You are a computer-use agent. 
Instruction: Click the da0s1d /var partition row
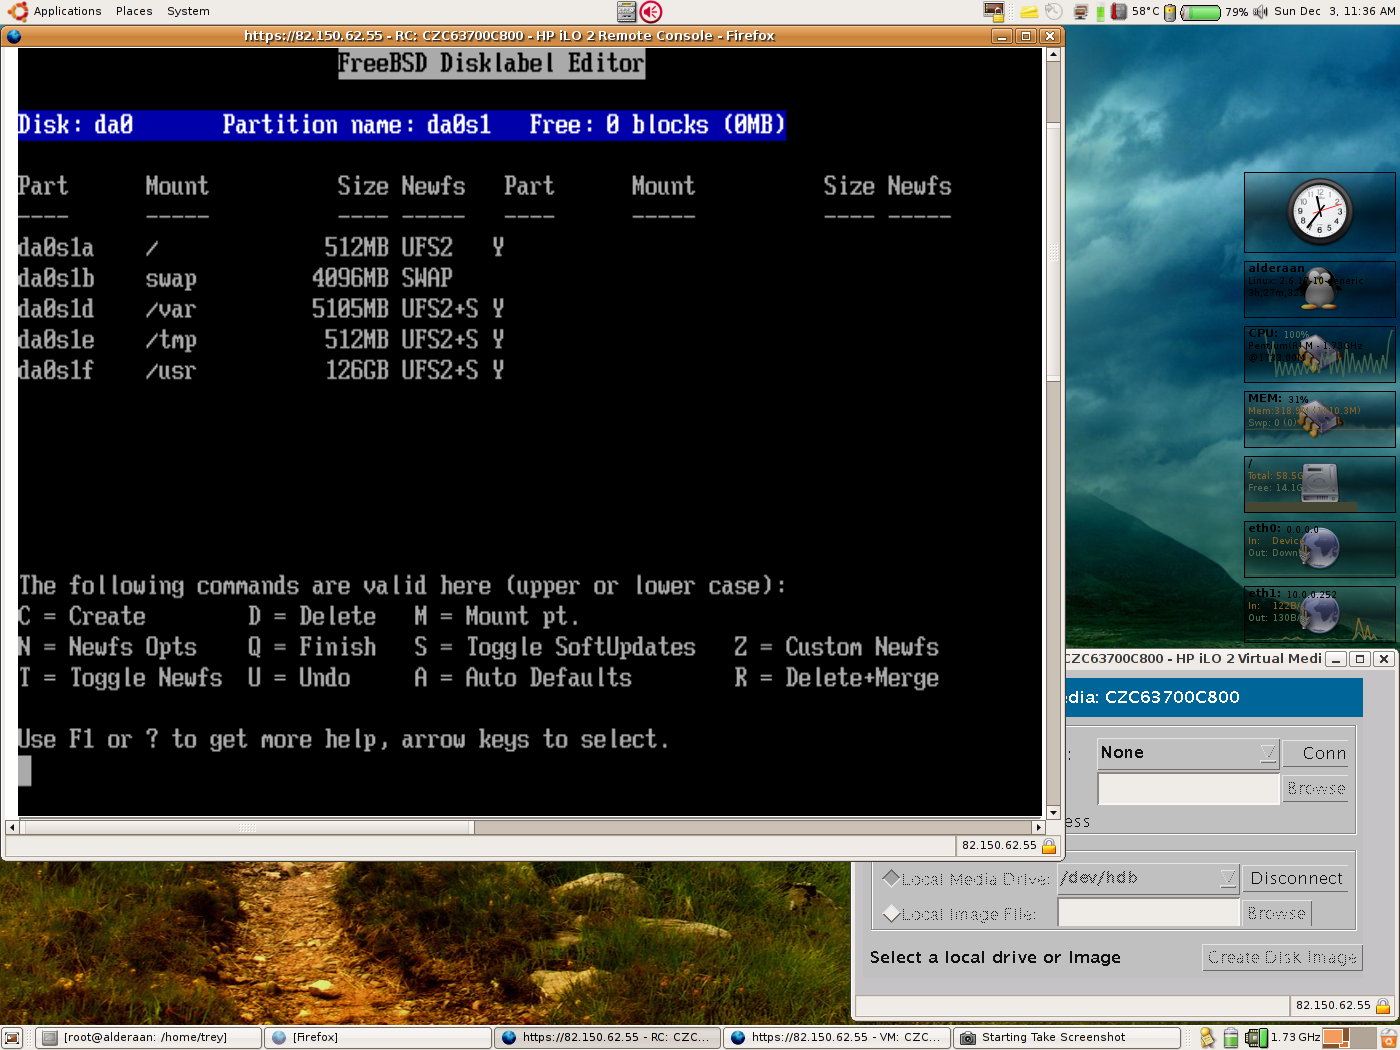(261, 309)
